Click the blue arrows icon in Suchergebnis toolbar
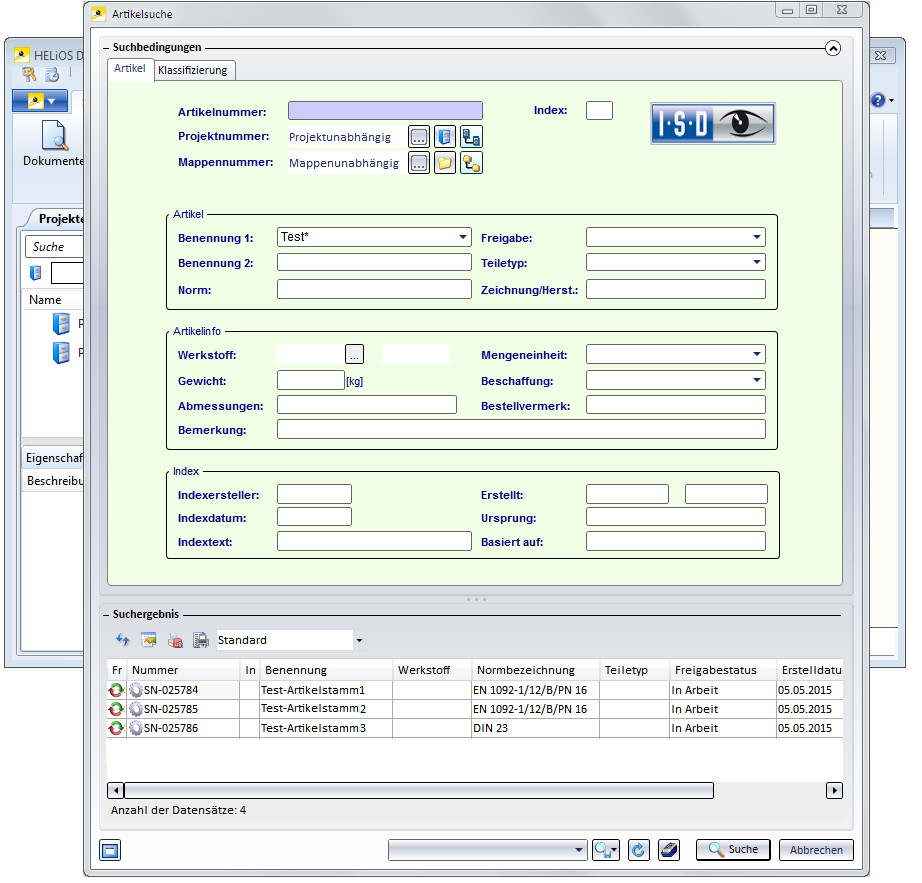 click(x=123, y=640)
